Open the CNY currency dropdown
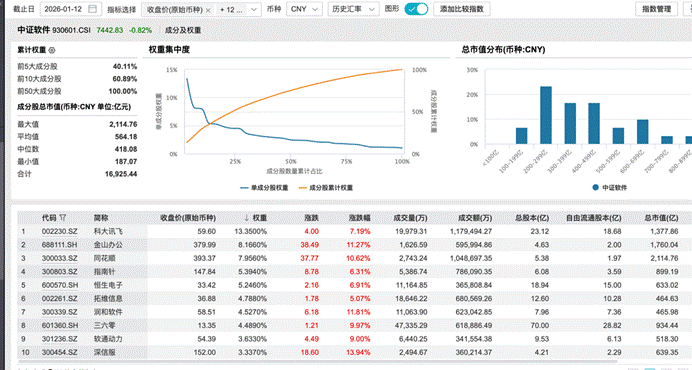The width and height of the screenshot is (692, 370). tap(305, 9)
